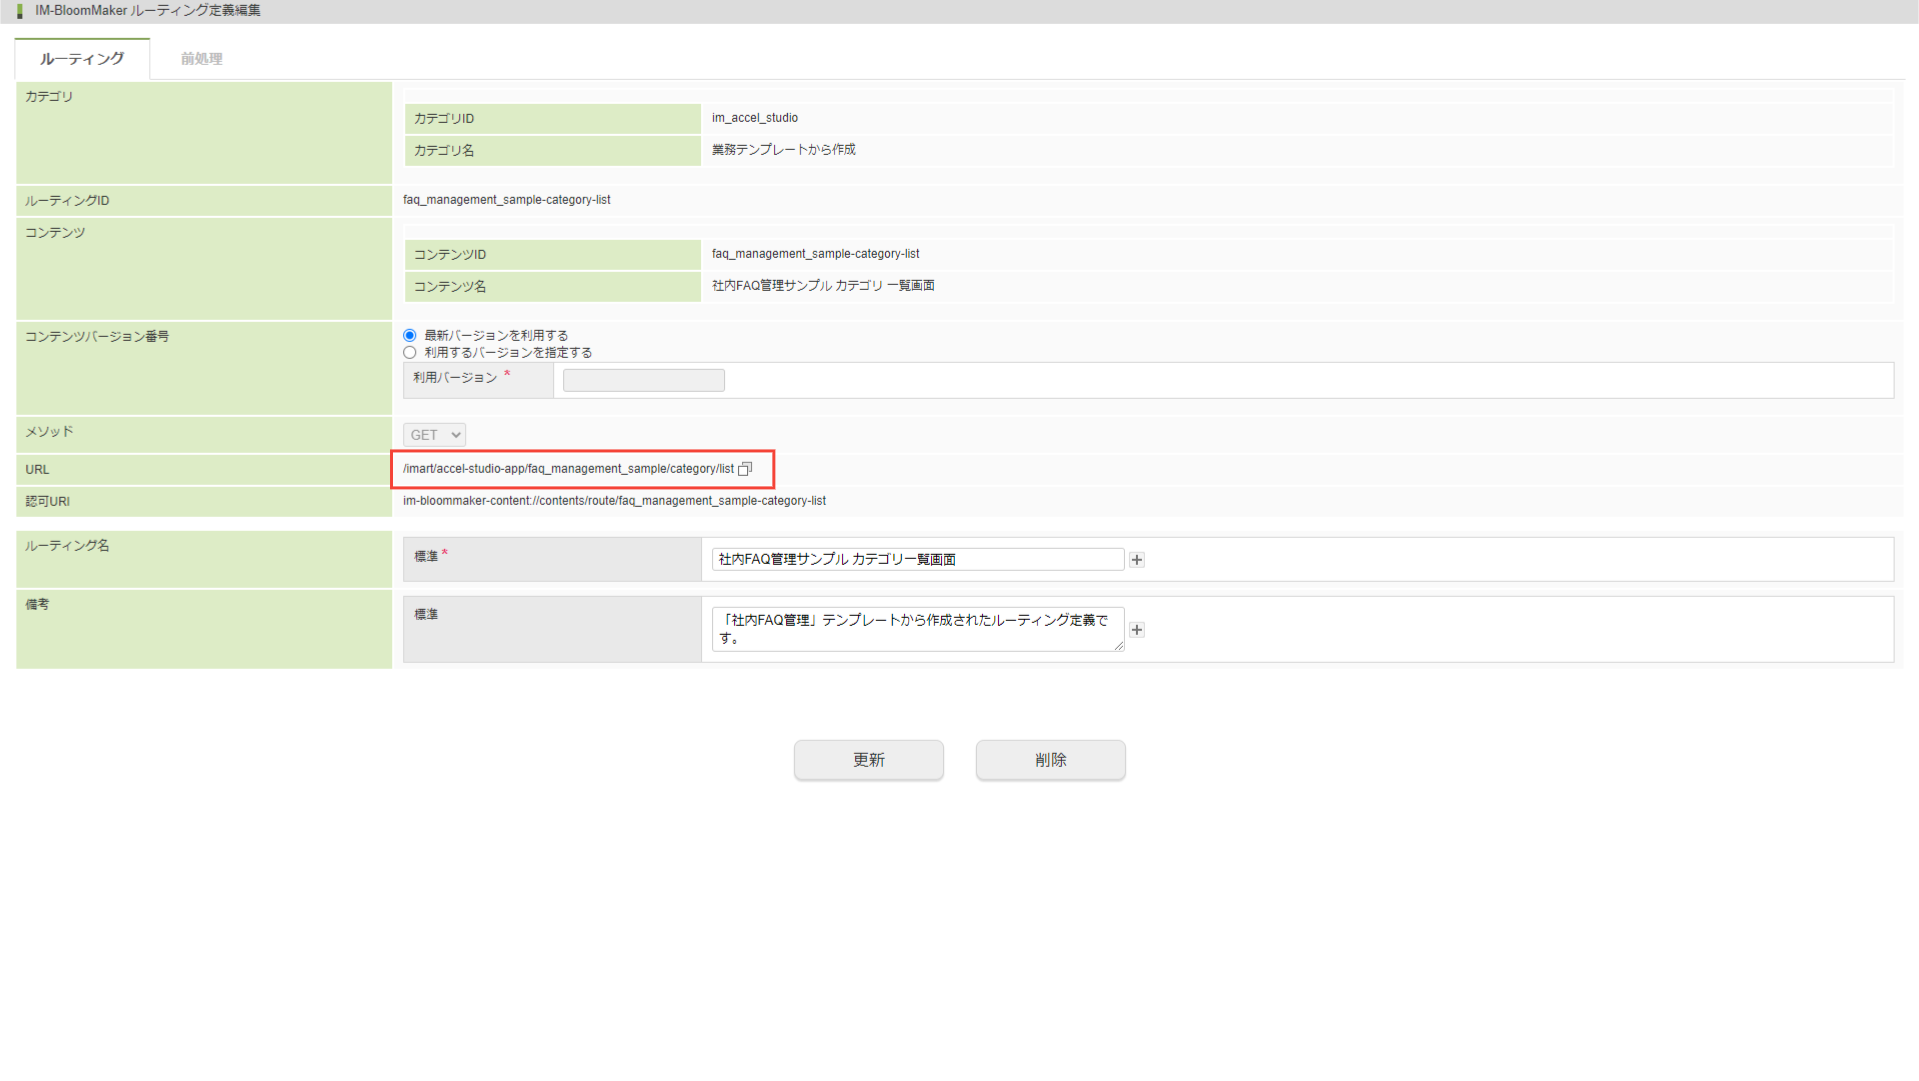Click the URL row label

click(37, 470)
